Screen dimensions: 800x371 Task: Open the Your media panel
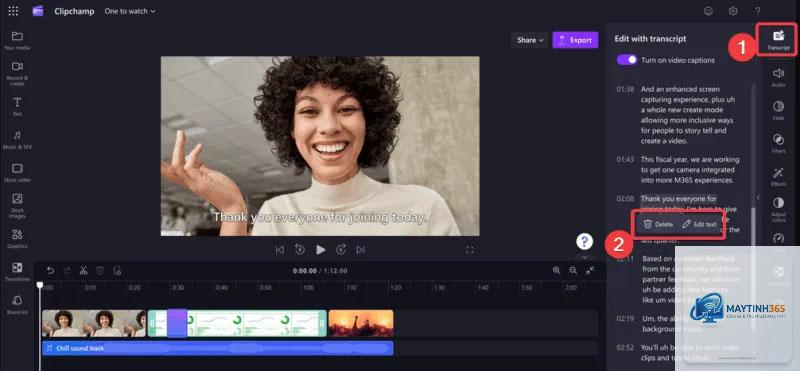coord(17,40)
